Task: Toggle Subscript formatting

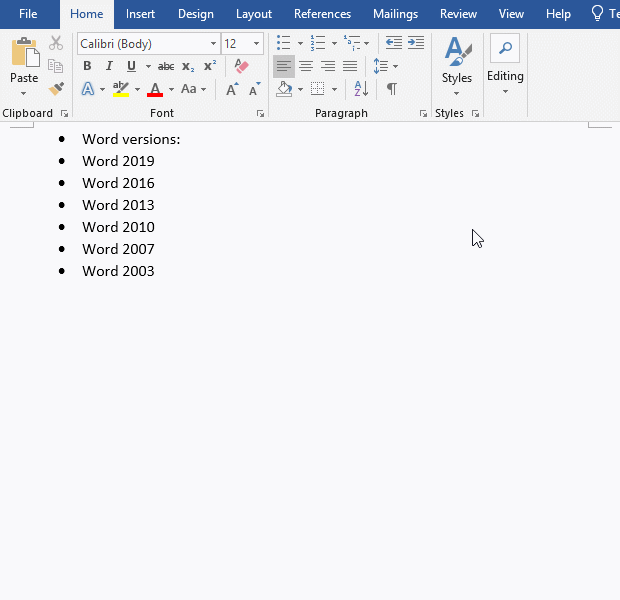Action: (188, 66)
